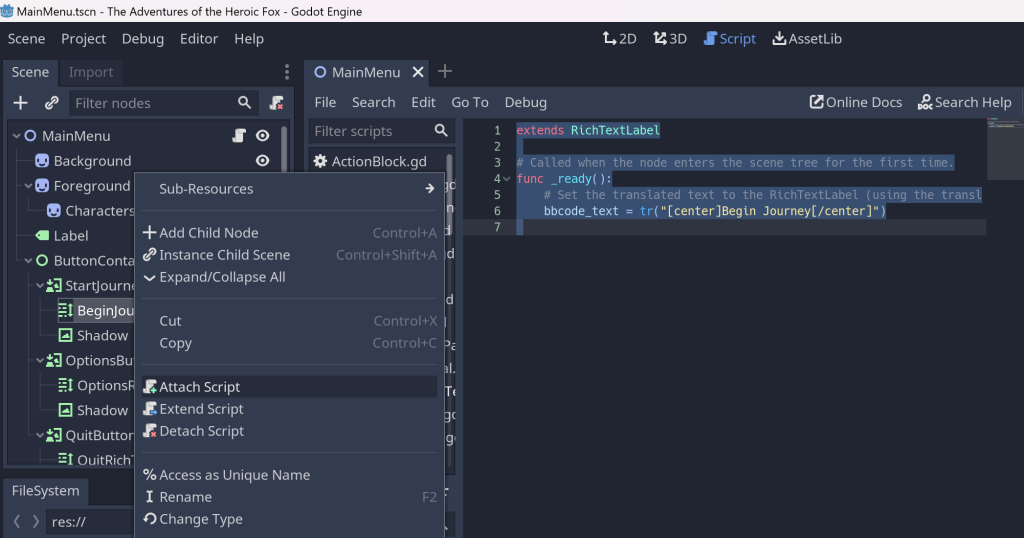The width and height of the screenshot is (1024, 538).
Task: Toggle visibility of the MainMenu node
Action: [x=262, y=136]
